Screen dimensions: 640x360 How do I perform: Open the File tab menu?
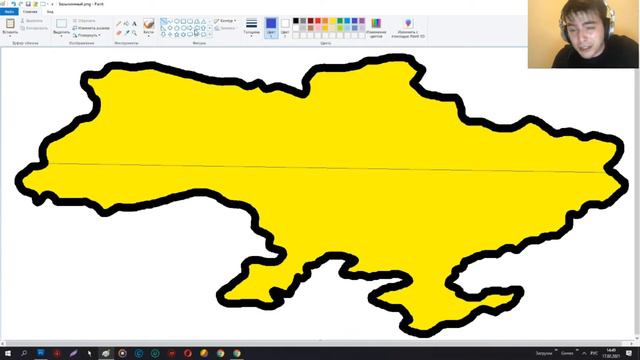pos(9,11)
